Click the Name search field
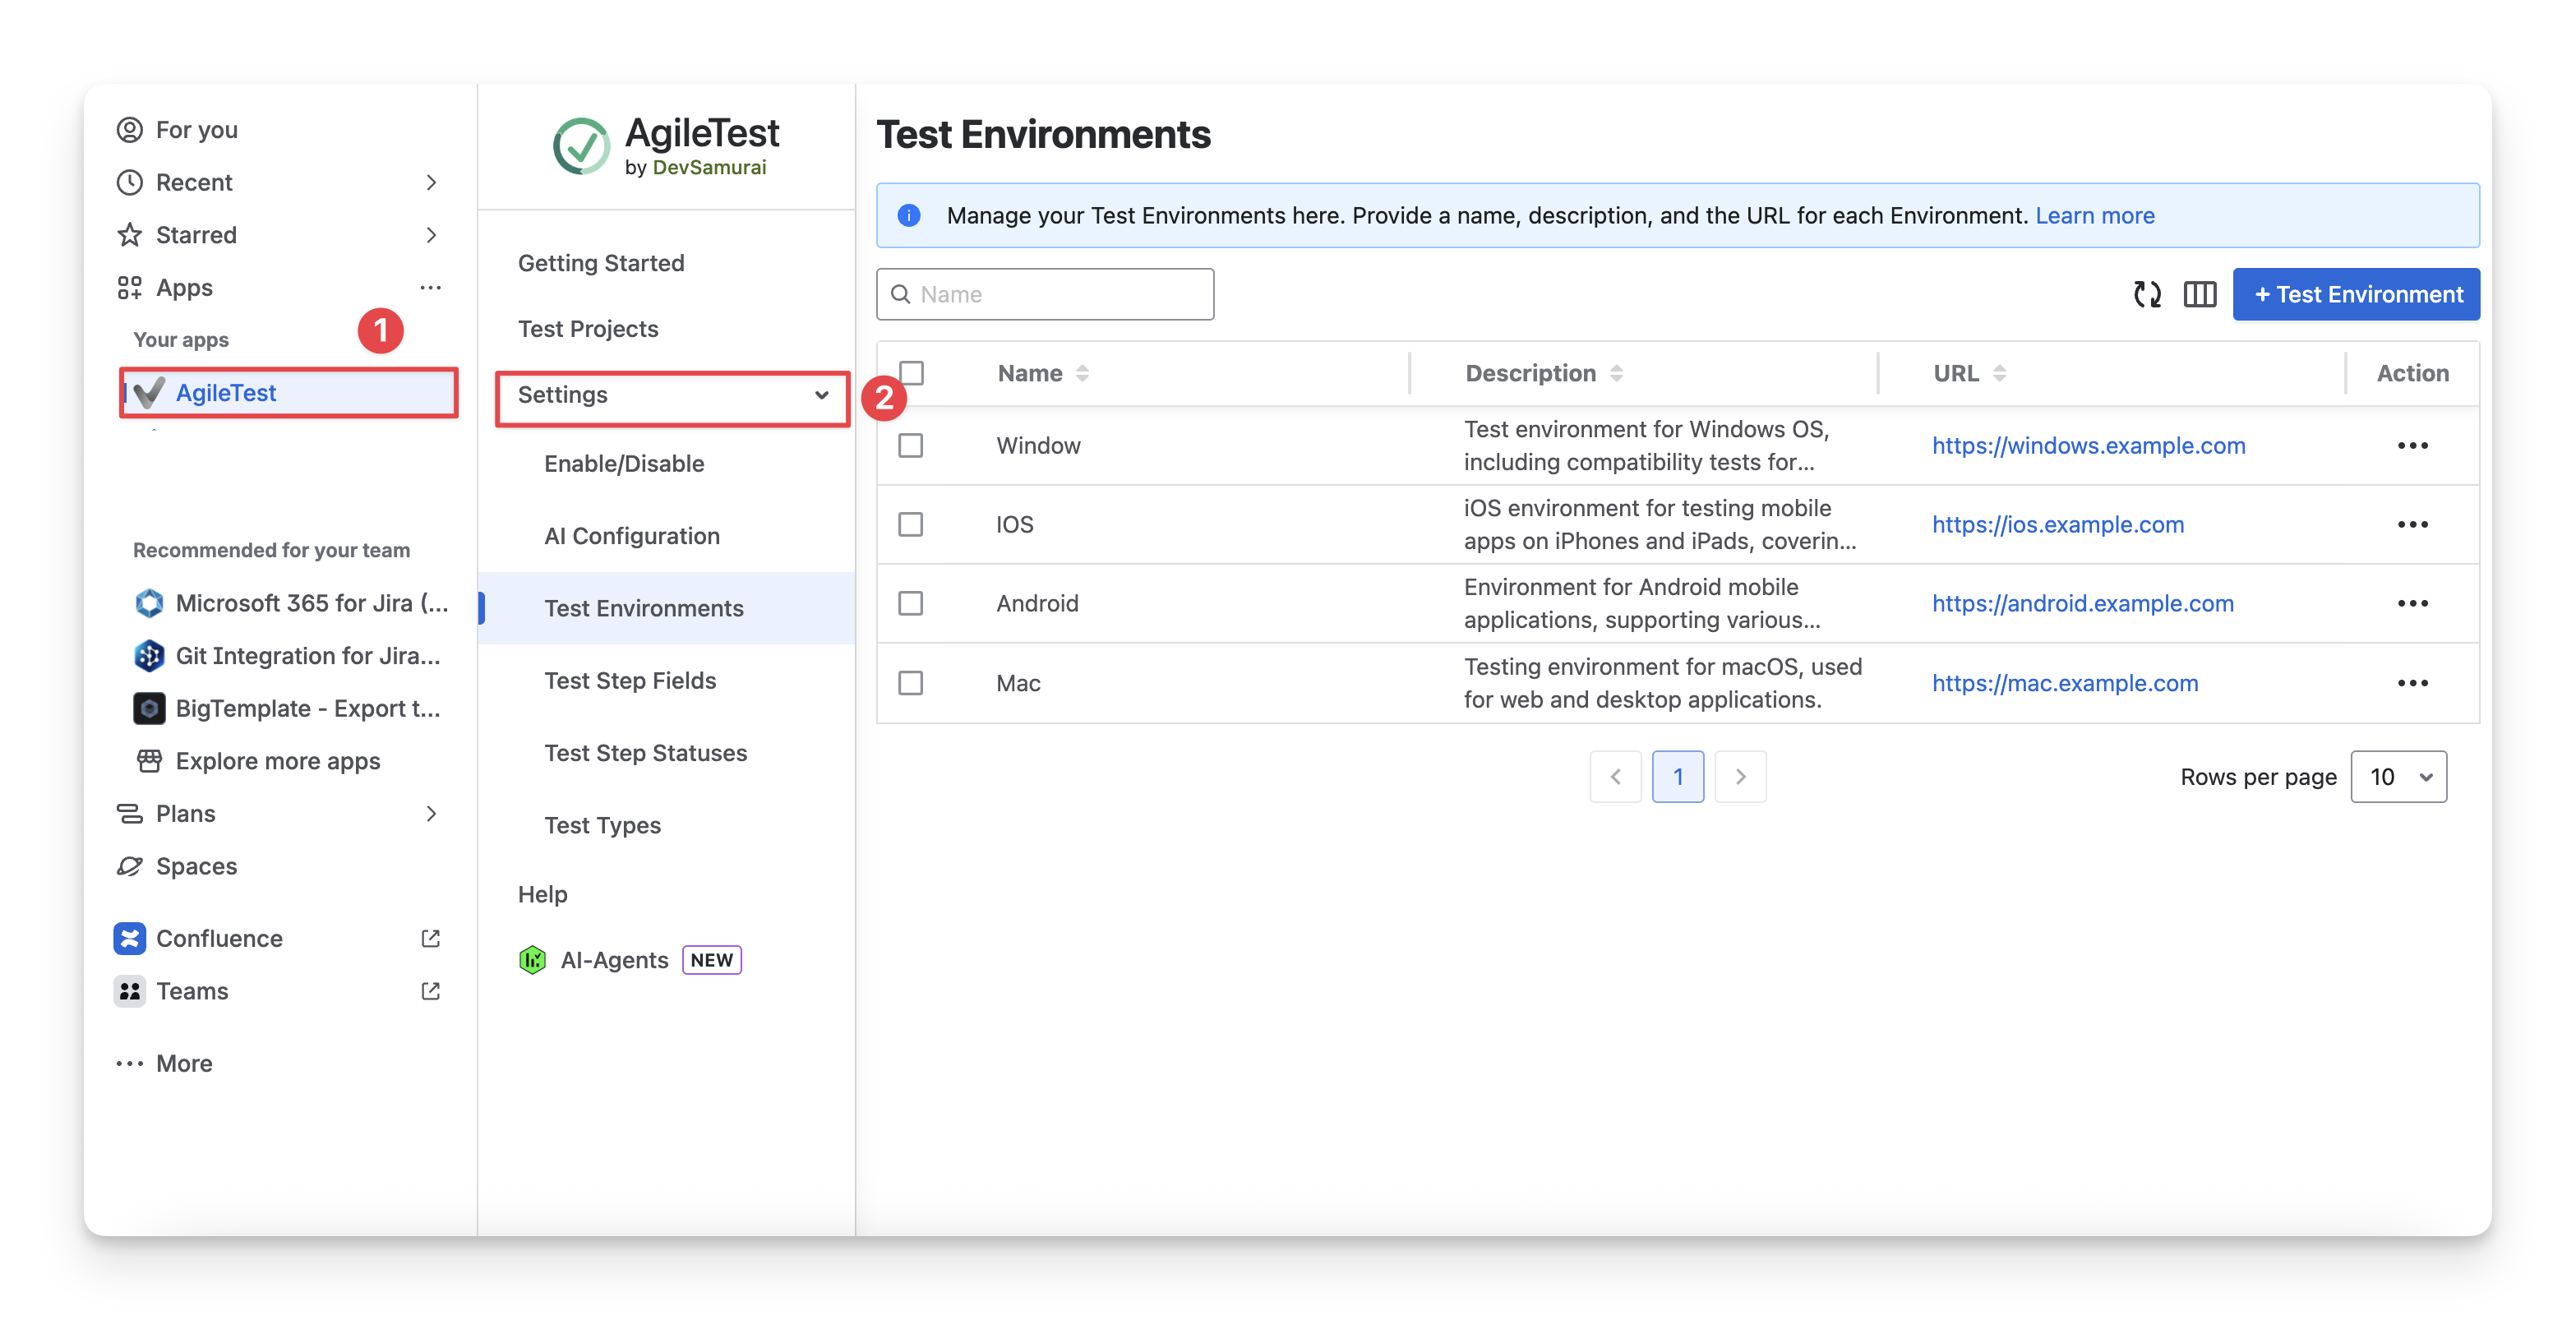Viewport: 2576px width, 1320px height. [1060, 294]
